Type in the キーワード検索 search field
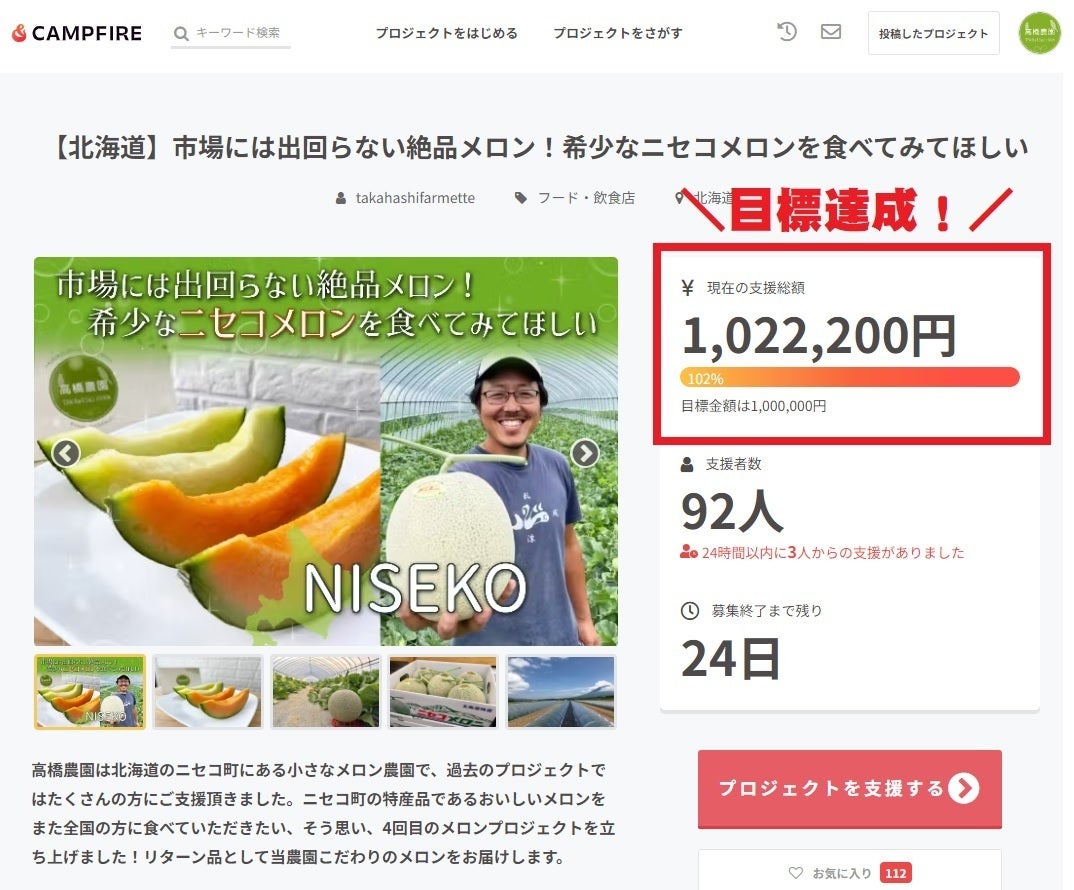The width and height of the screenshot is (1074, 890). click(x=240, y=33)
